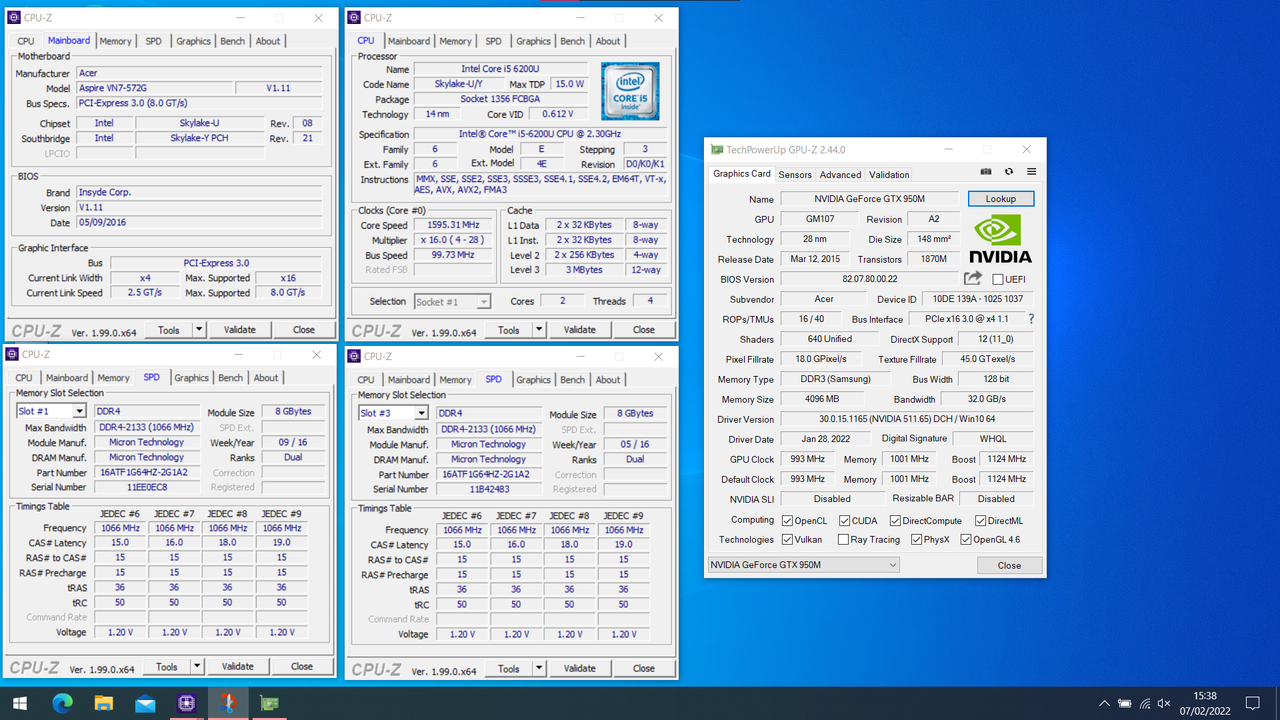Launch Microsoft Edge from the taskbar
The width and height of the screenshot is (1280, 720).
(62, 703)
